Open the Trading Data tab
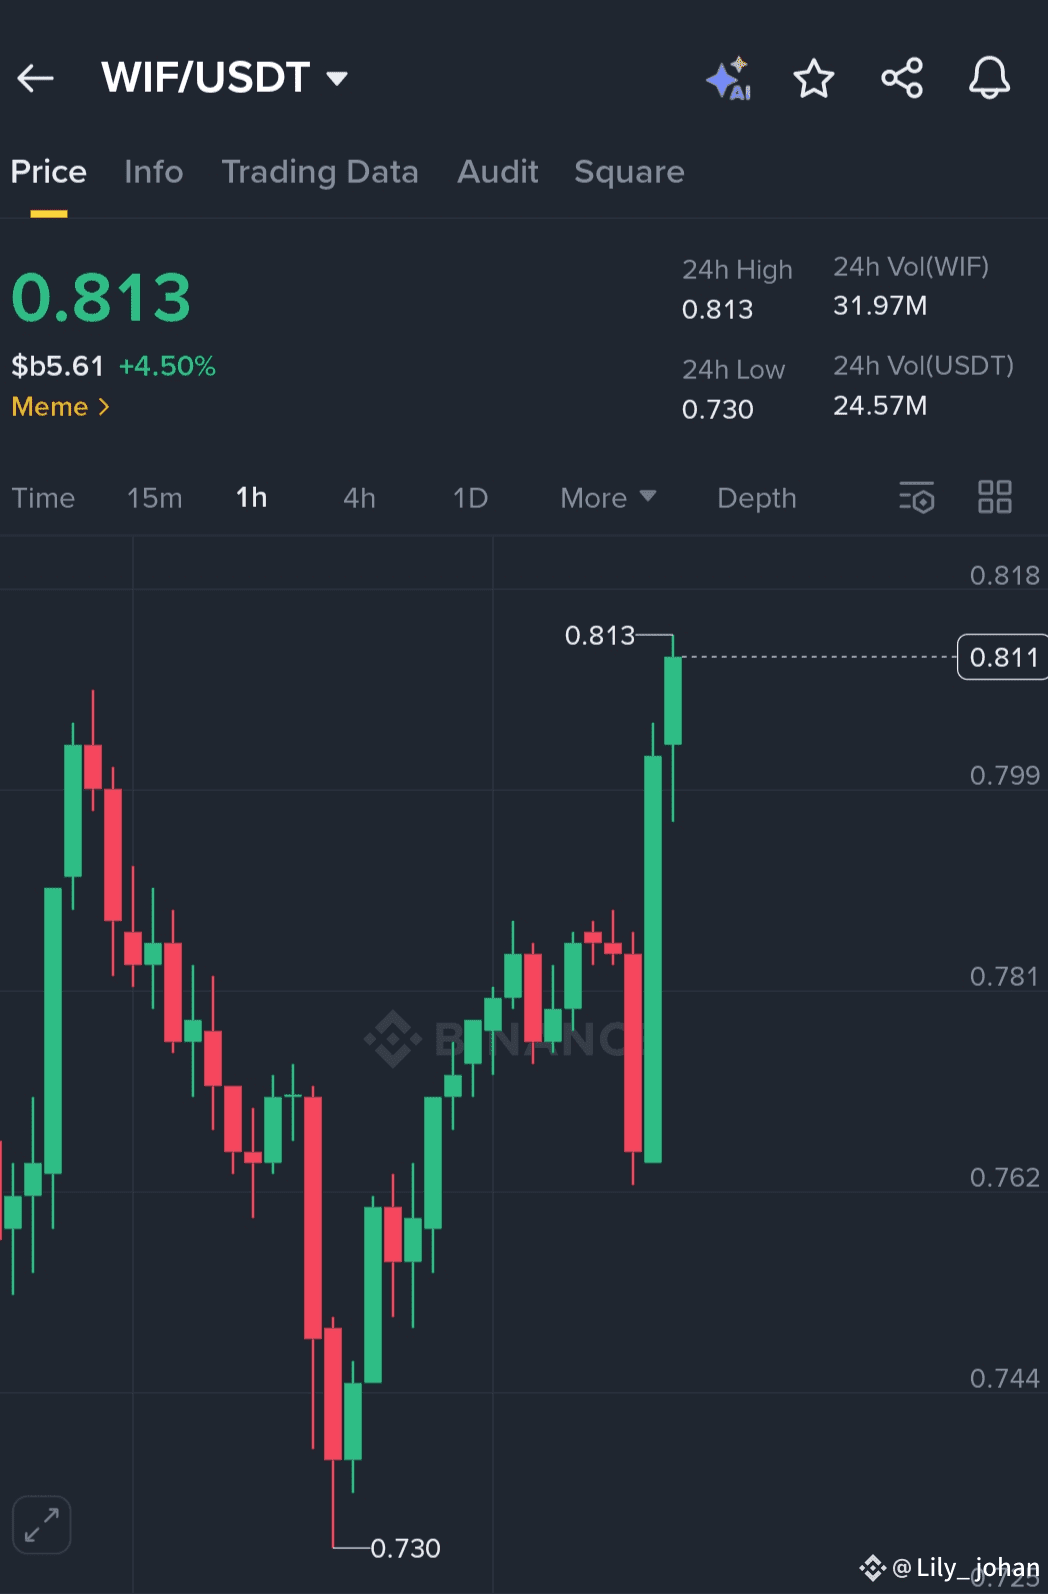This screenshot has height=1594, width=1048. (320, 172)
